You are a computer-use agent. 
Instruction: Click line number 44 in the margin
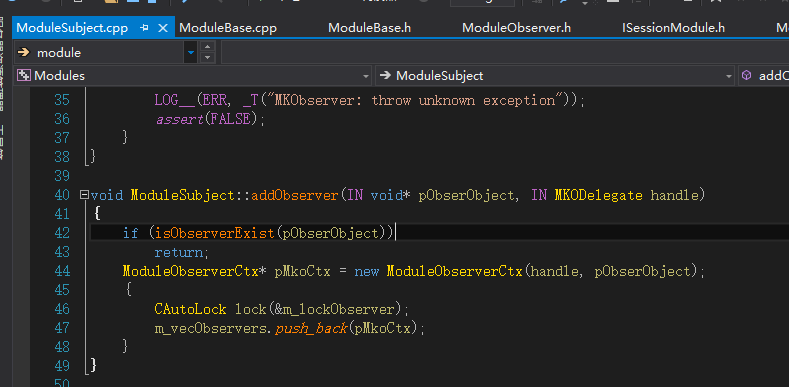pos(61,271)
